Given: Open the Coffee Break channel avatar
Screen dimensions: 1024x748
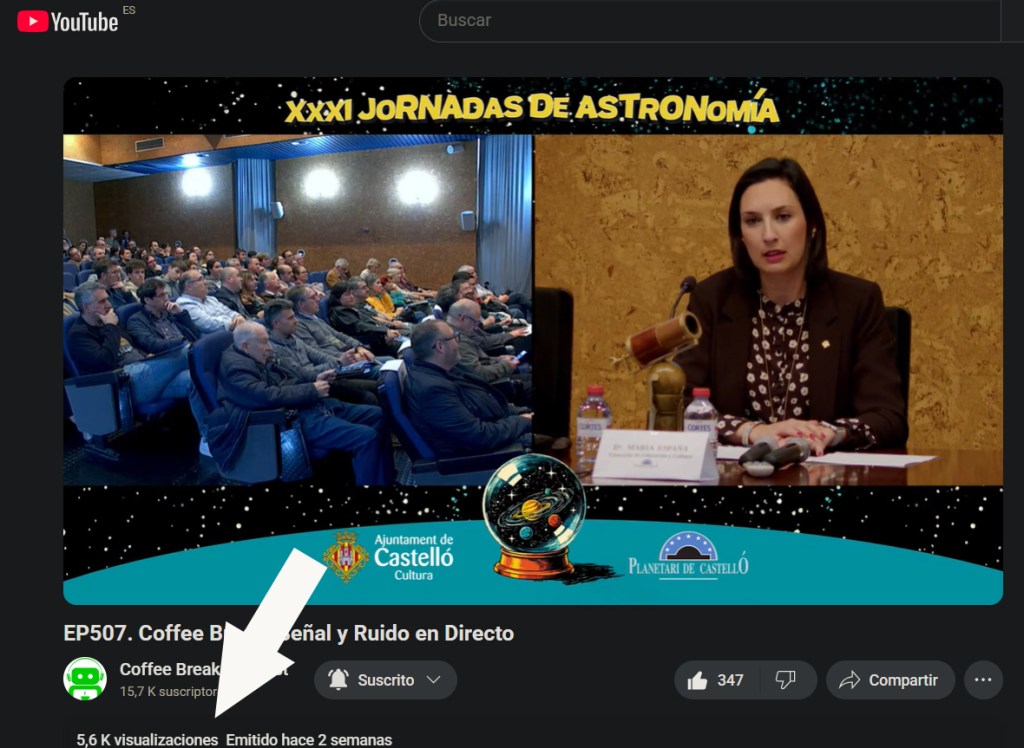Looking at the screenshot, I should 85,679.
